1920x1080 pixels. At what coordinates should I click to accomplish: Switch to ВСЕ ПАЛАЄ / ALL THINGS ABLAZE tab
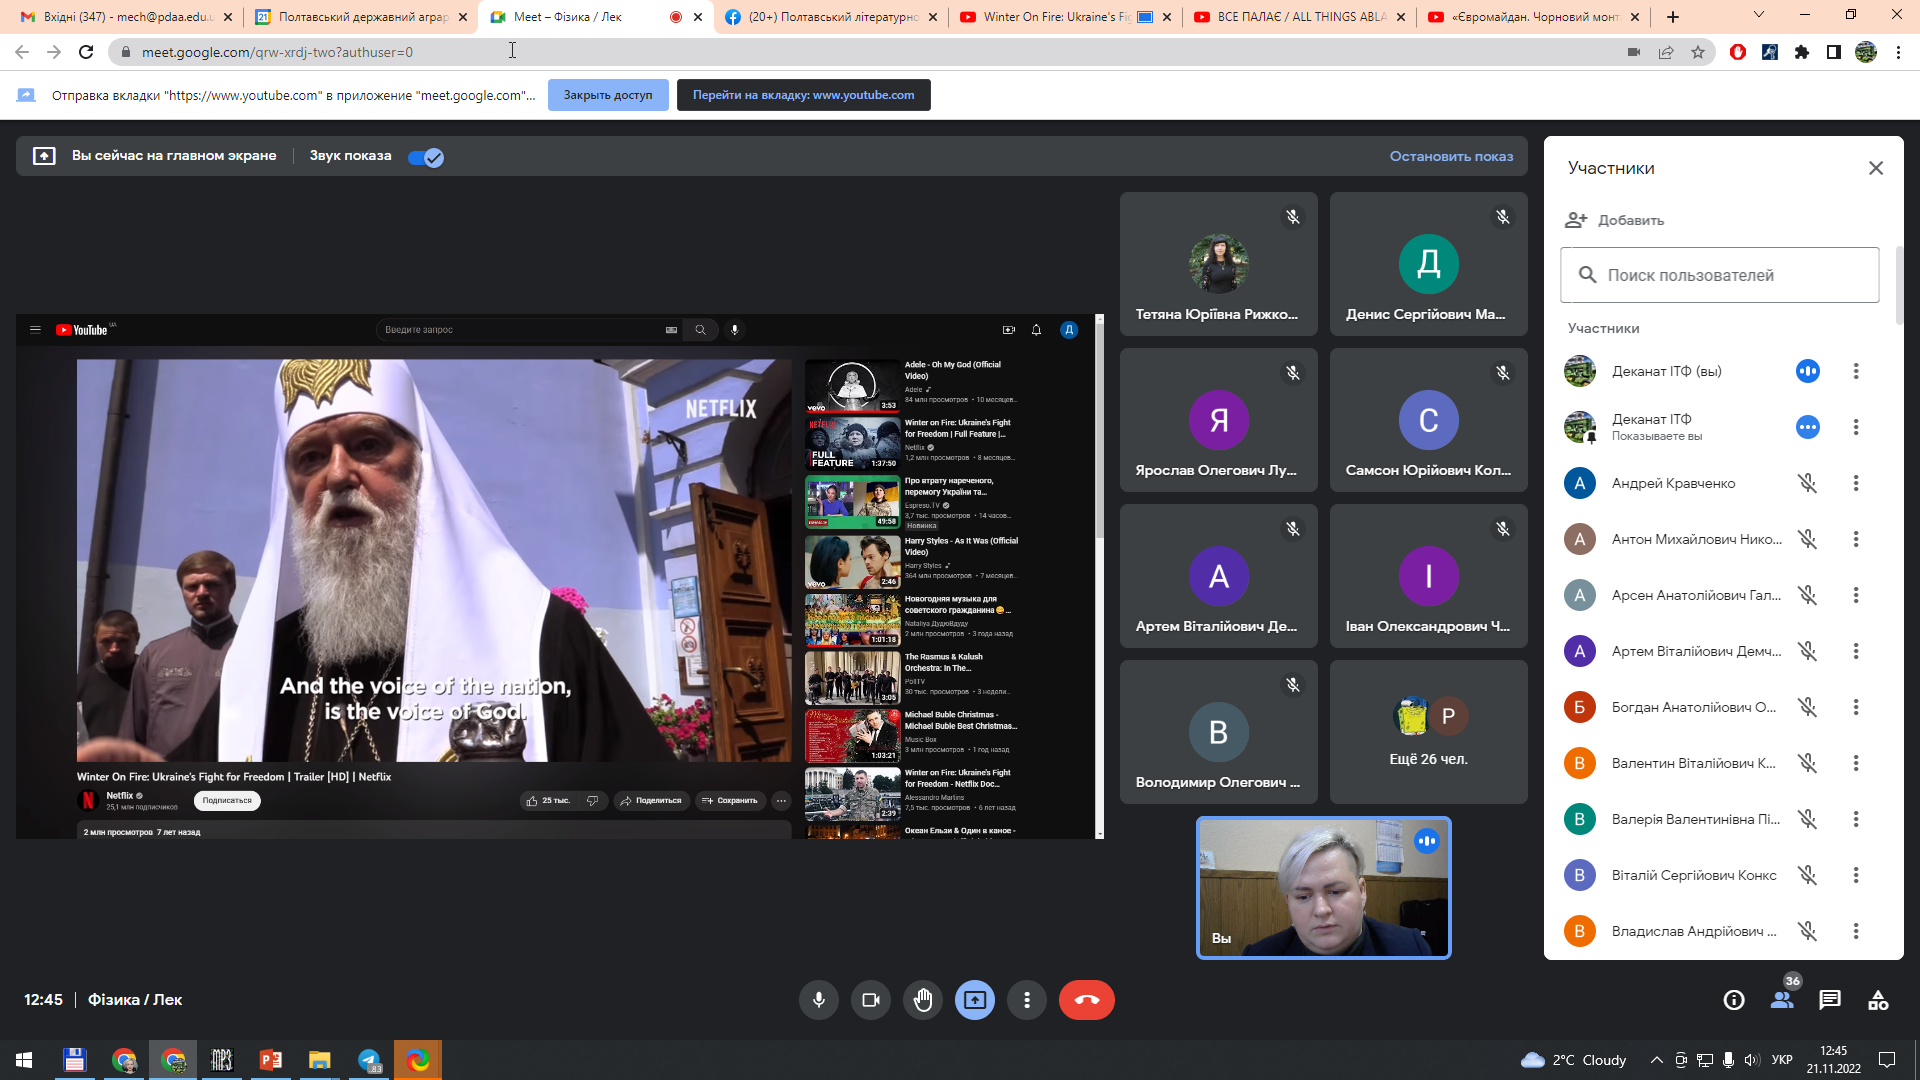click(1300, 17)
